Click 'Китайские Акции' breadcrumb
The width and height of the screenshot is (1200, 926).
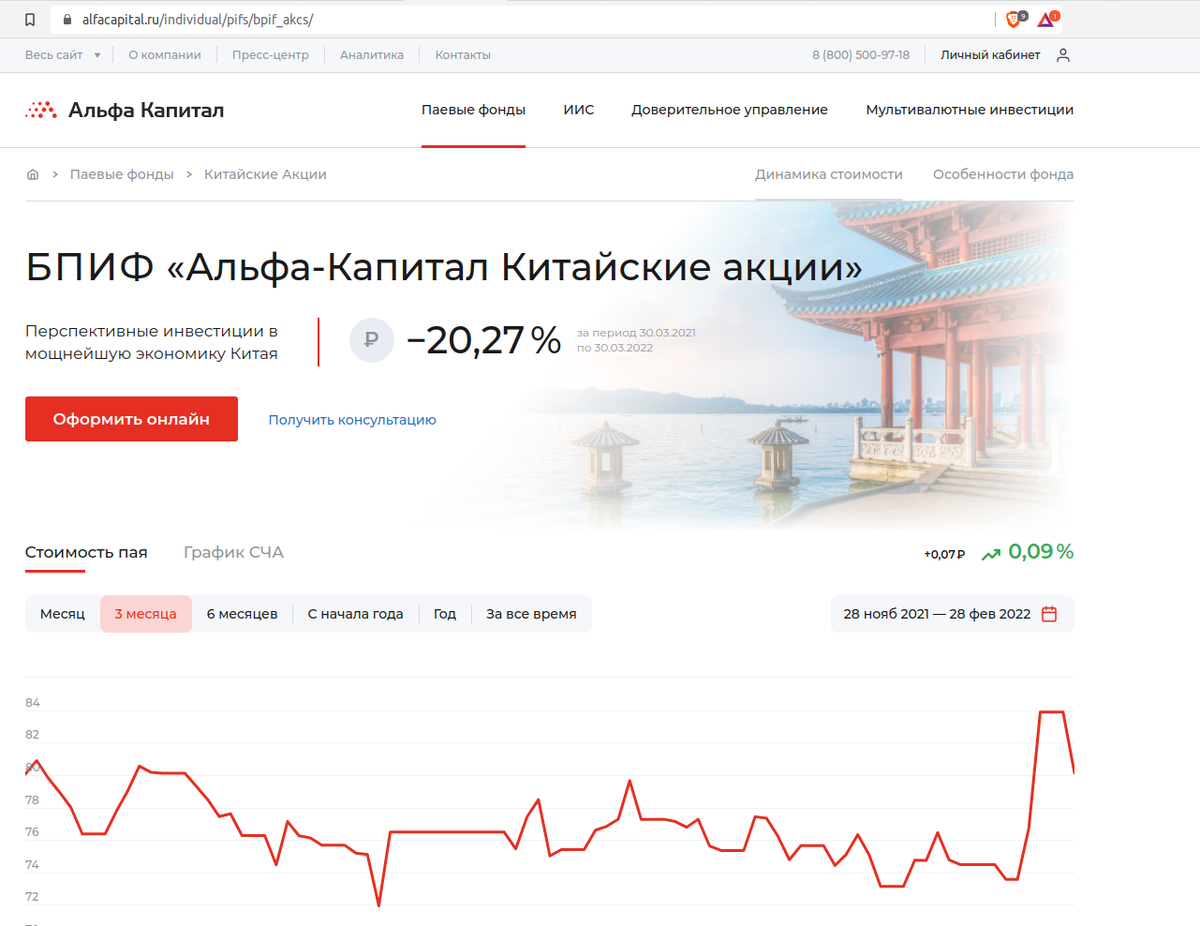tap(265, 174)
